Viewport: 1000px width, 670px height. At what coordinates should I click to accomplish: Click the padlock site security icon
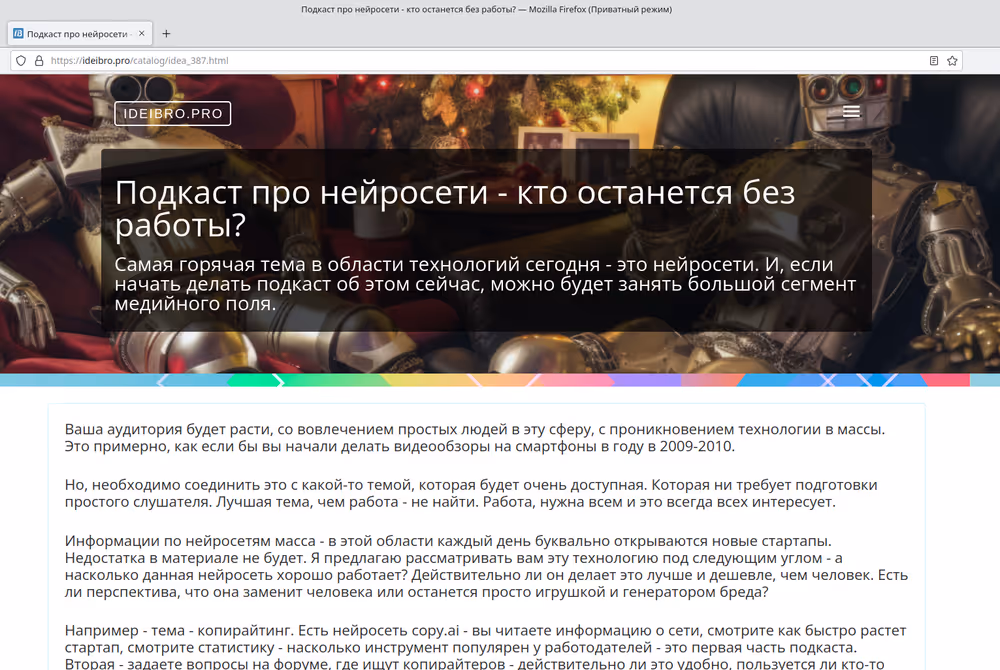(x=38, y=60)
